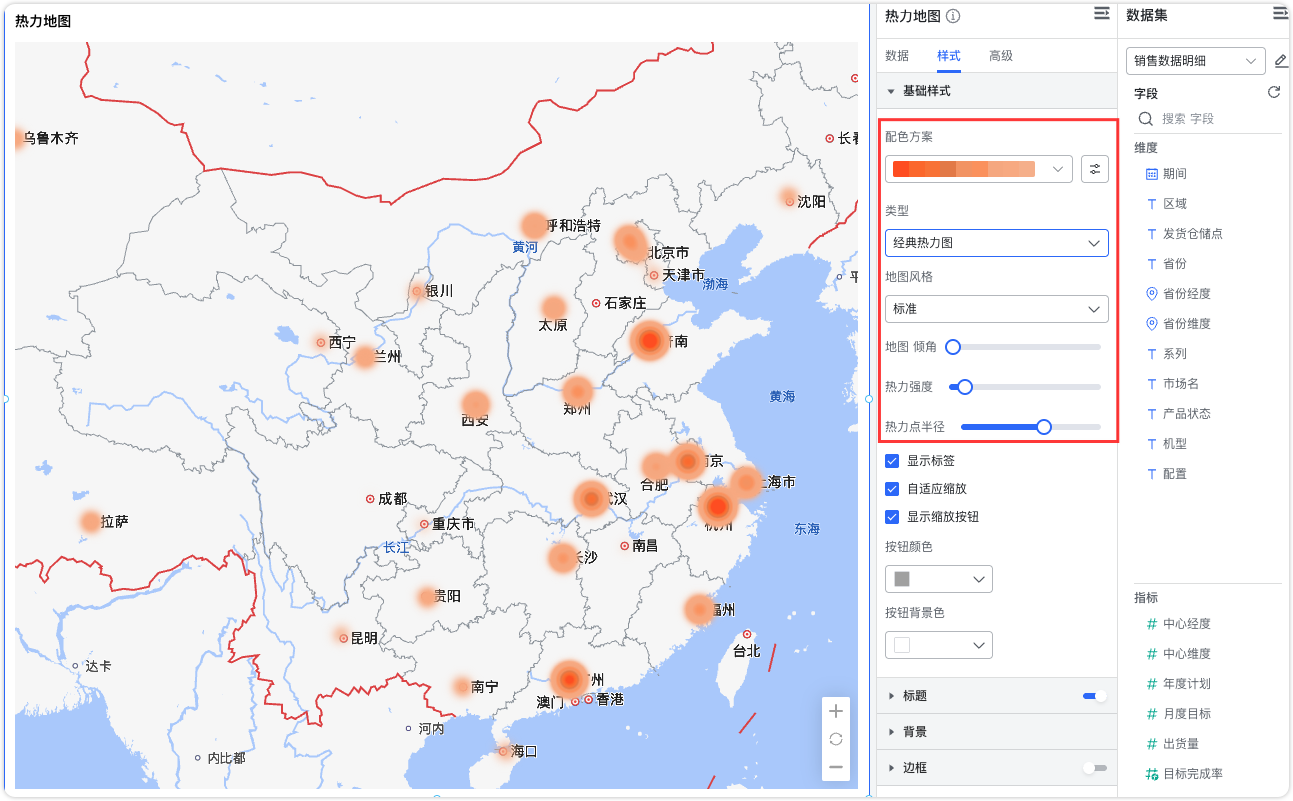Disable the 自适应缩放 option
The image size is (1293, 801).
point(893,489)
